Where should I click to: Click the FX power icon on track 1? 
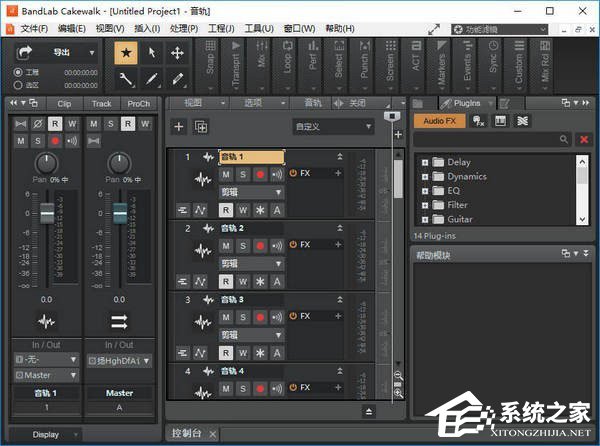(293, 173)
